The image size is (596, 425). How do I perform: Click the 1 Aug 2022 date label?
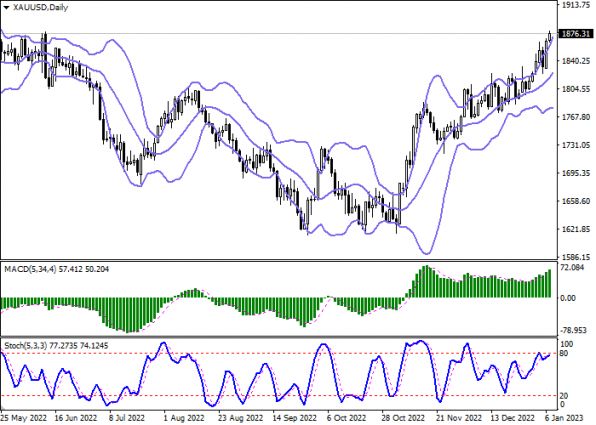(184, 418)
